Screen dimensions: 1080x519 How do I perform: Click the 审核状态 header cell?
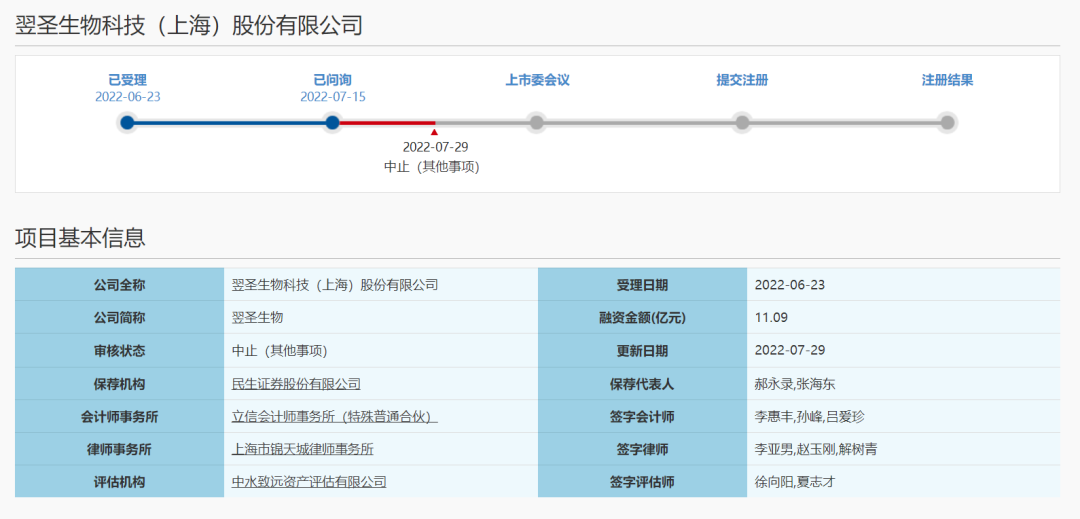[120, 350]
